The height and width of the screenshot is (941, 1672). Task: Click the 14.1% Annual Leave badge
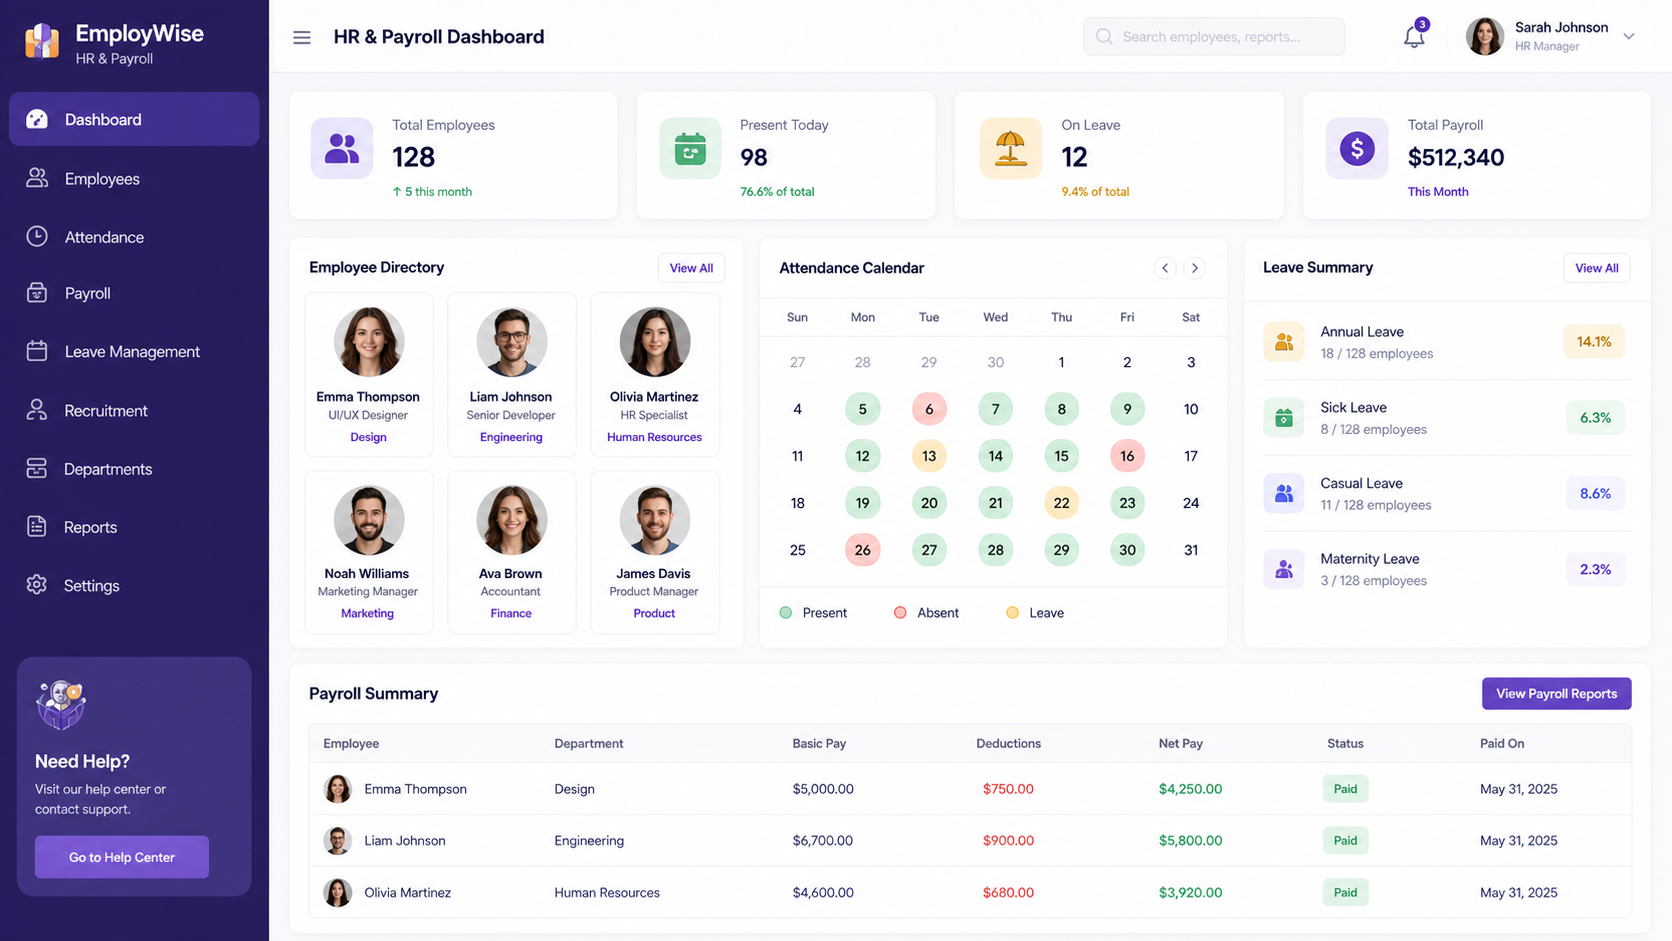pos(1594,342)
